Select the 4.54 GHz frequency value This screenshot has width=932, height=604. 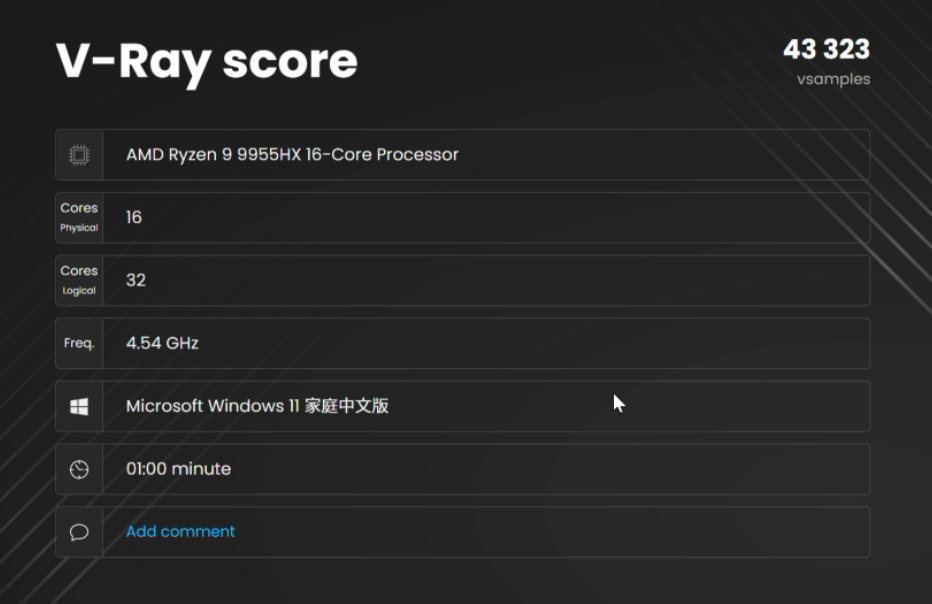tap(162, 343)
